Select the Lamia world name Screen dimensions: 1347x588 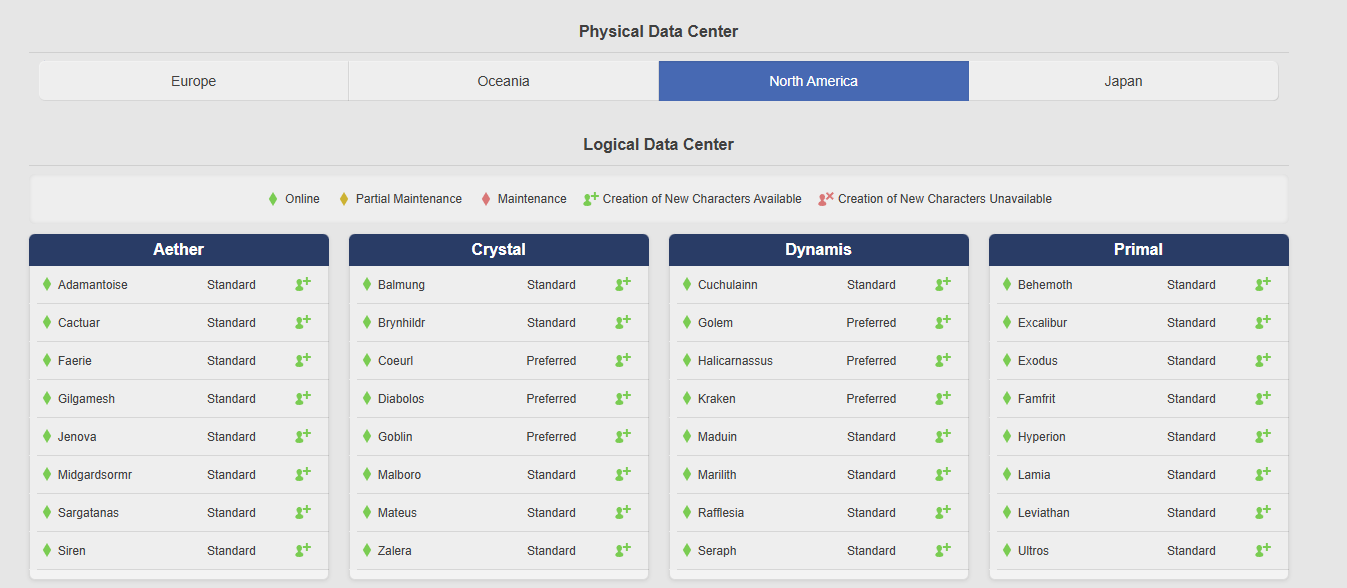[1034, 475]
